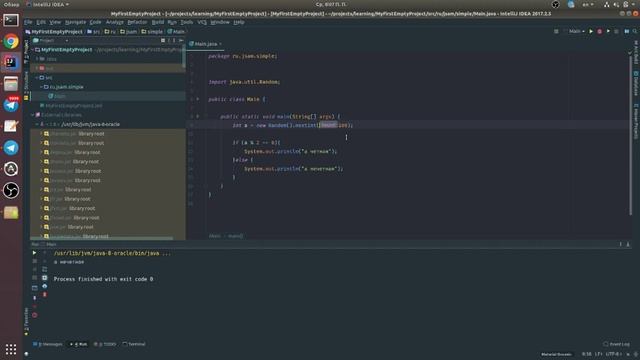The image size is (640, 360).
Task: Rerun Main in Run tool window
Action: [34, 253]
